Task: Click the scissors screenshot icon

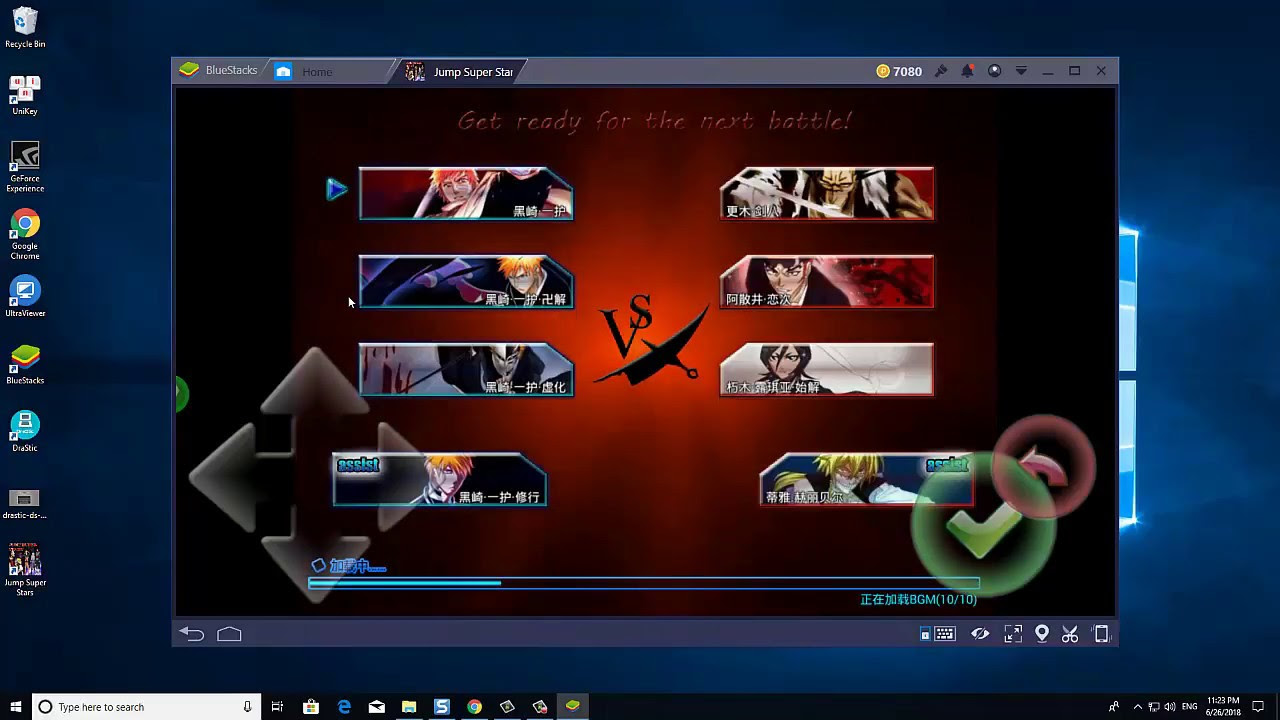Action: tap(1070, 634)
